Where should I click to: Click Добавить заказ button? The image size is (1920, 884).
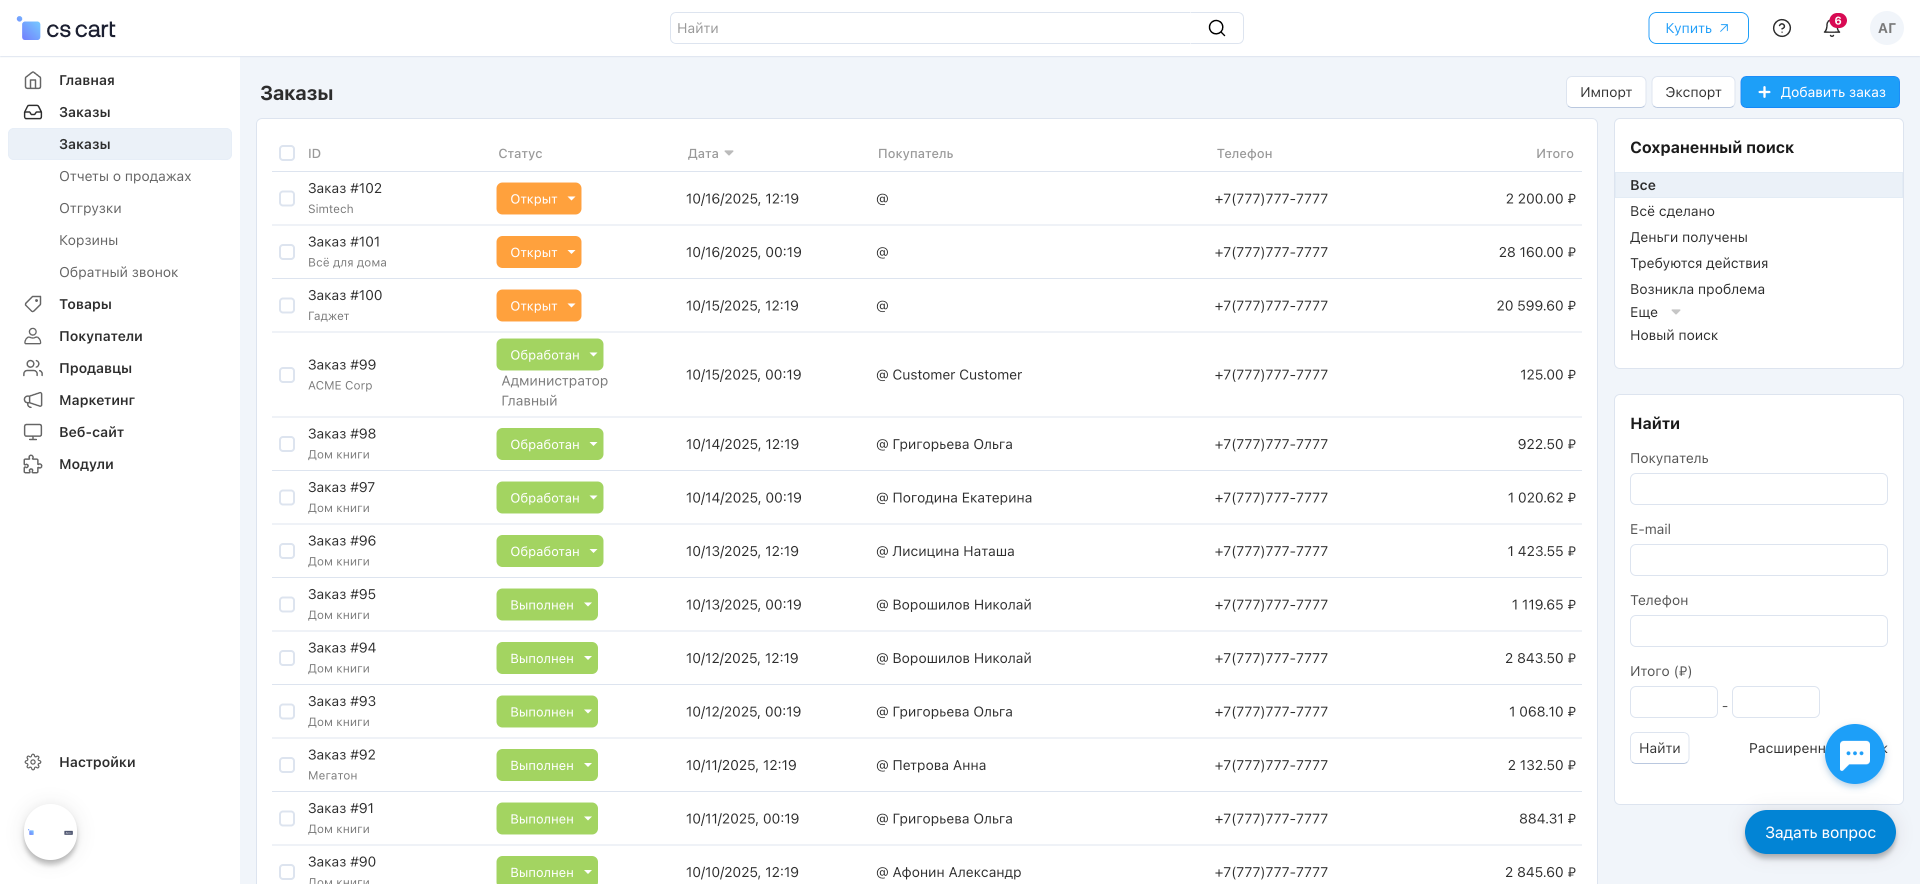1820,92
